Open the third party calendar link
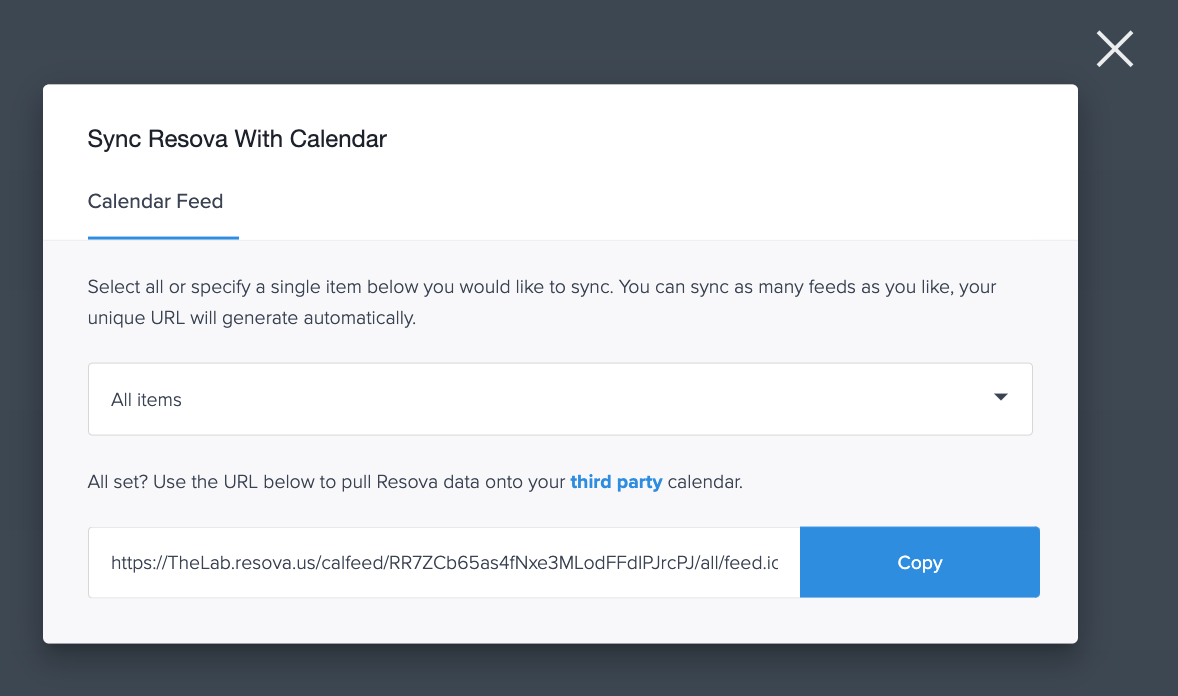This screenshot has height=696, width=1178. tap(616, 481)
